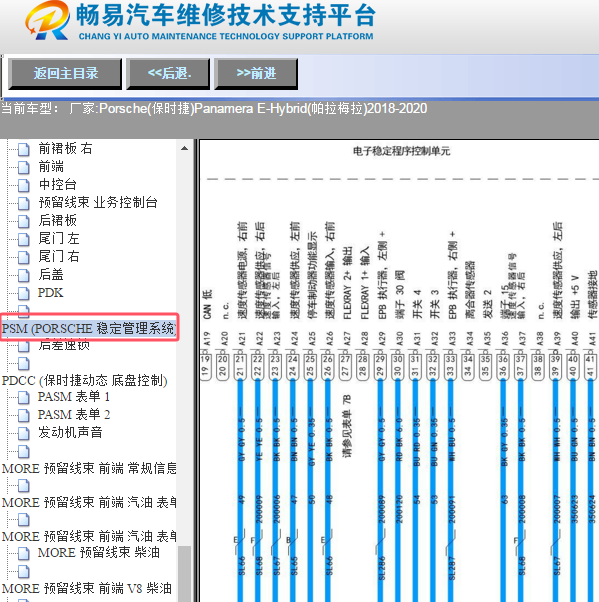599x602 pixels.
Task: Click the page icon next to 后盖
Action: click(x=23, y=275)
